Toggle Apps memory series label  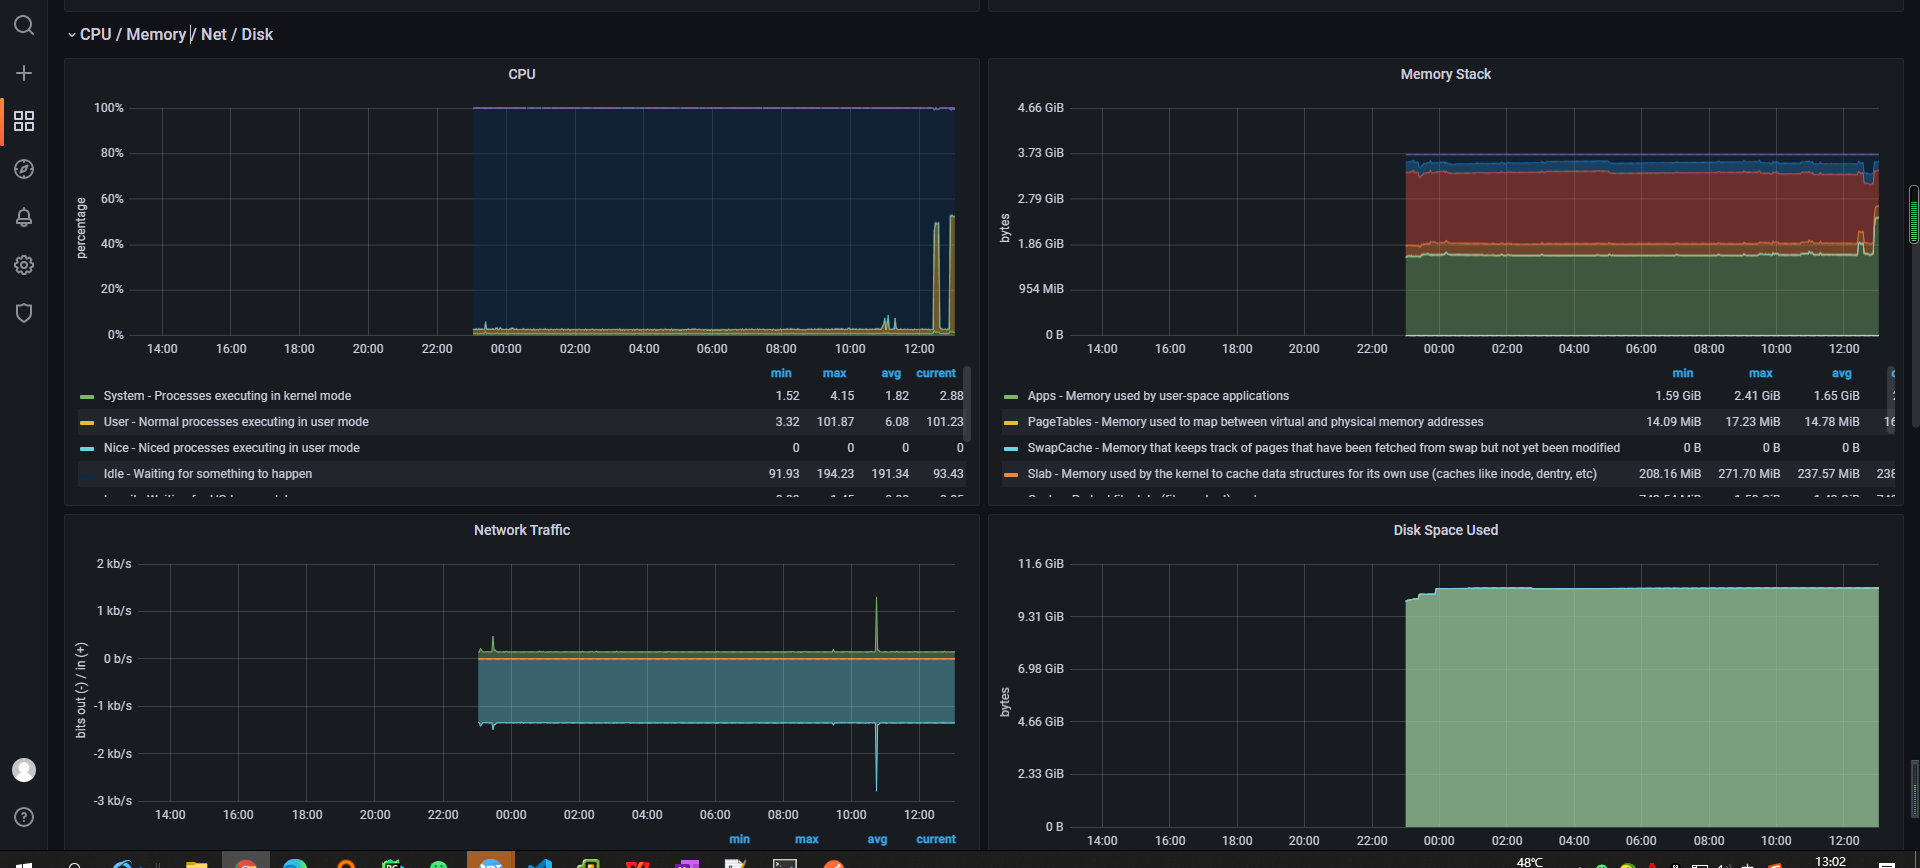coord(1158,396)
